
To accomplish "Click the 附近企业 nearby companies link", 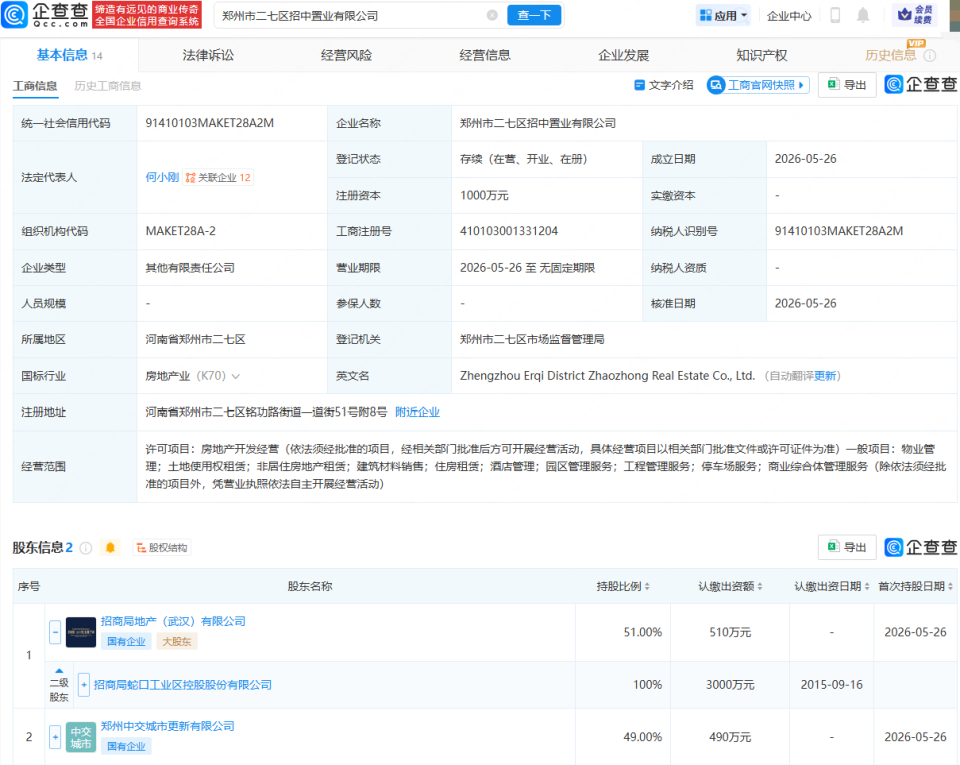I will pos(417,412).
